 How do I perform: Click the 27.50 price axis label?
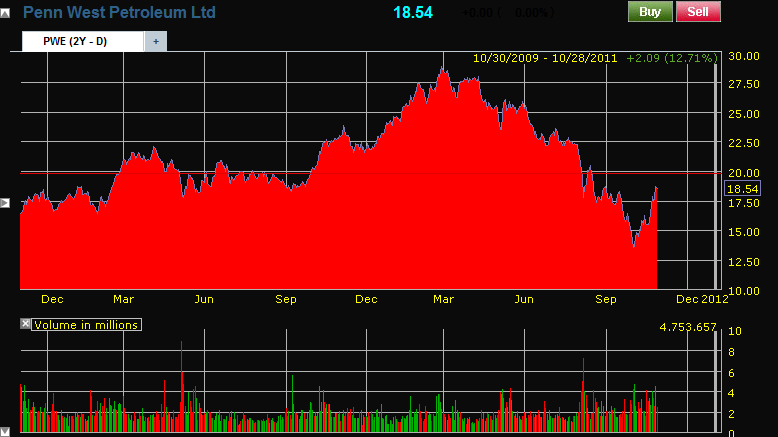point(743,84)
